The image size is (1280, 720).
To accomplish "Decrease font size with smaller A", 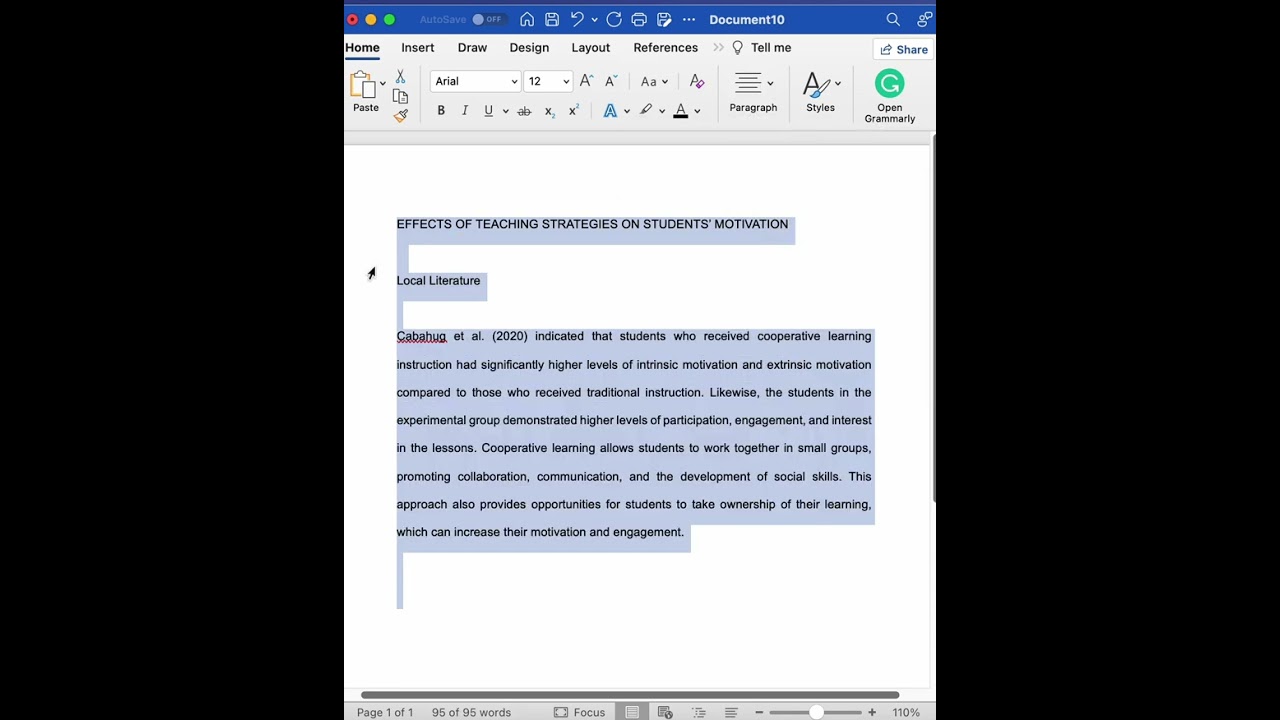I will coord(610,81).
